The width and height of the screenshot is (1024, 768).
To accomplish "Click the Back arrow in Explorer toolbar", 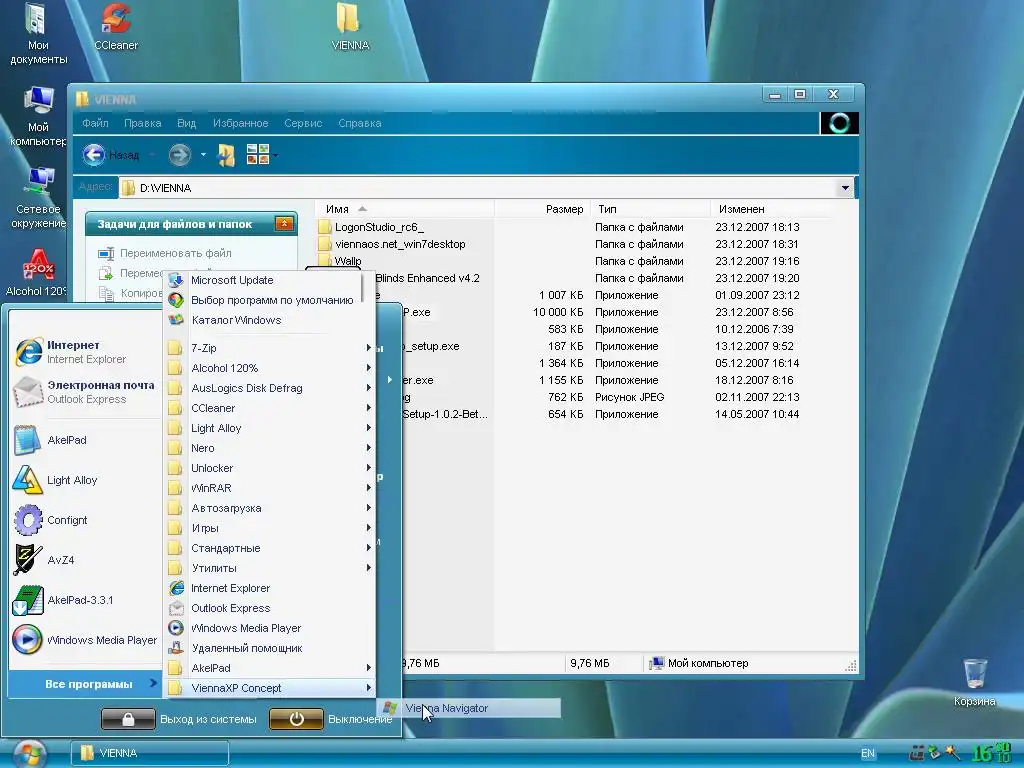I will coord(94,155).
